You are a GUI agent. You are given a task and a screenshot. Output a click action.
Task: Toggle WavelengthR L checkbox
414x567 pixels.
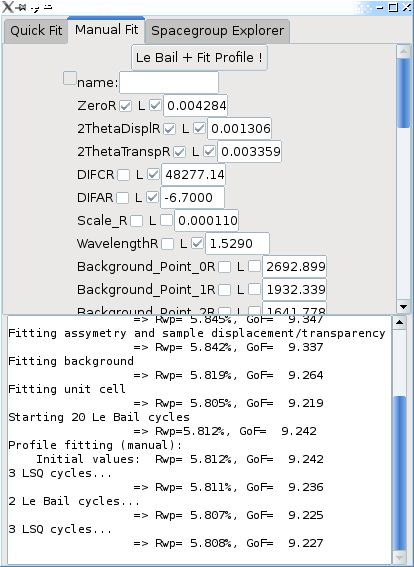pos(197,243)
